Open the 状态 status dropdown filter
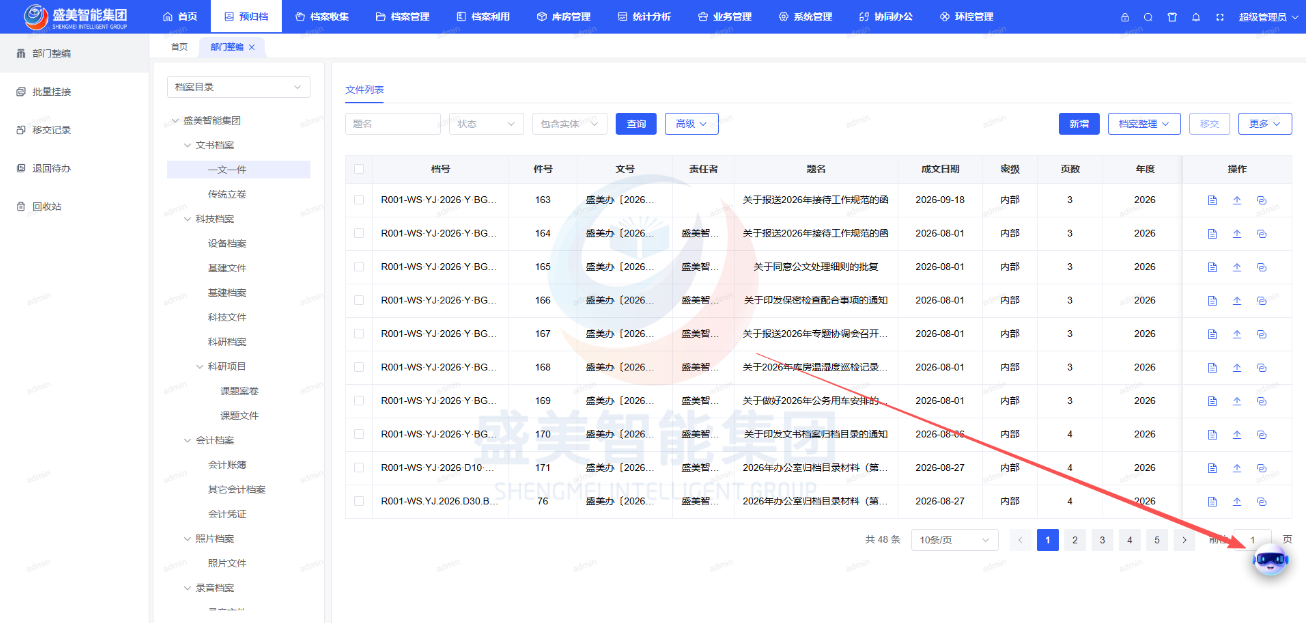The width and height of the screenshot is (1306, 623). click(x=486, y=124)
